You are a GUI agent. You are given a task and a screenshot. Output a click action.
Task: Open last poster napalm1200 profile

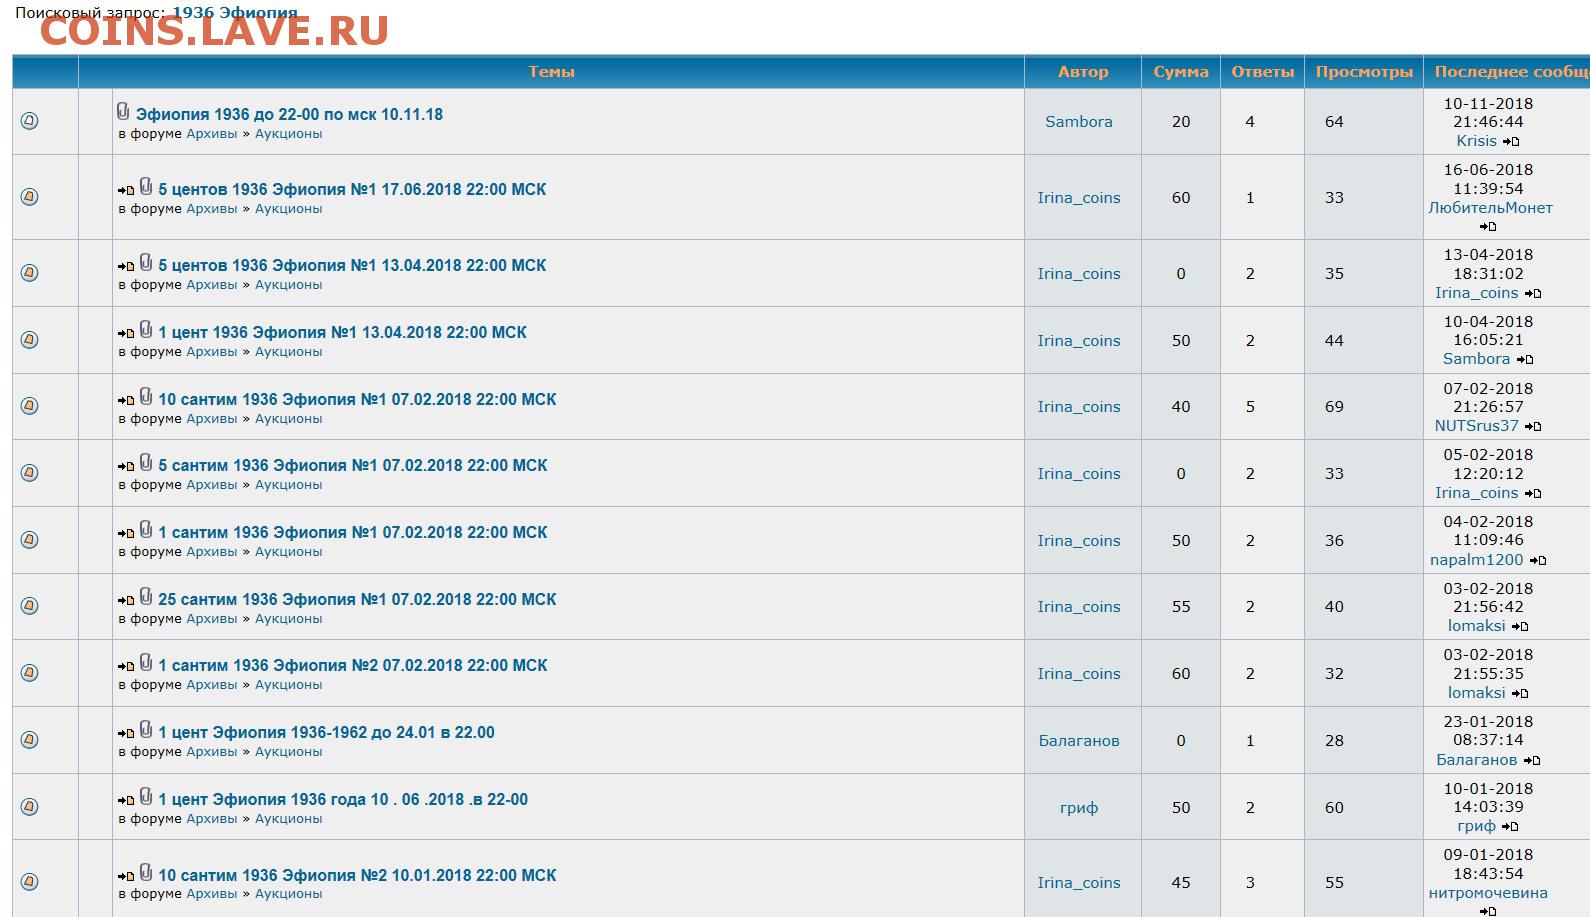[1477, 560]
